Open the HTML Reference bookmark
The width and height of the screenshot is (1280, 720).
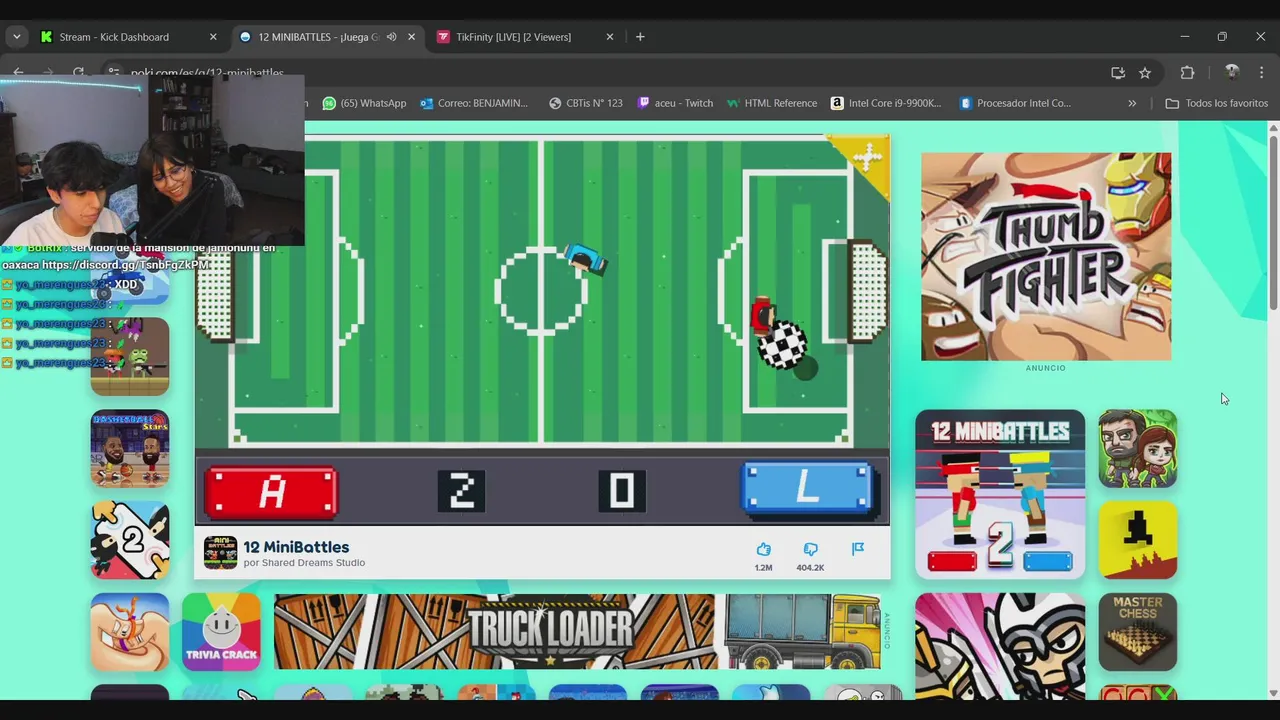click(x=772, y=103)
